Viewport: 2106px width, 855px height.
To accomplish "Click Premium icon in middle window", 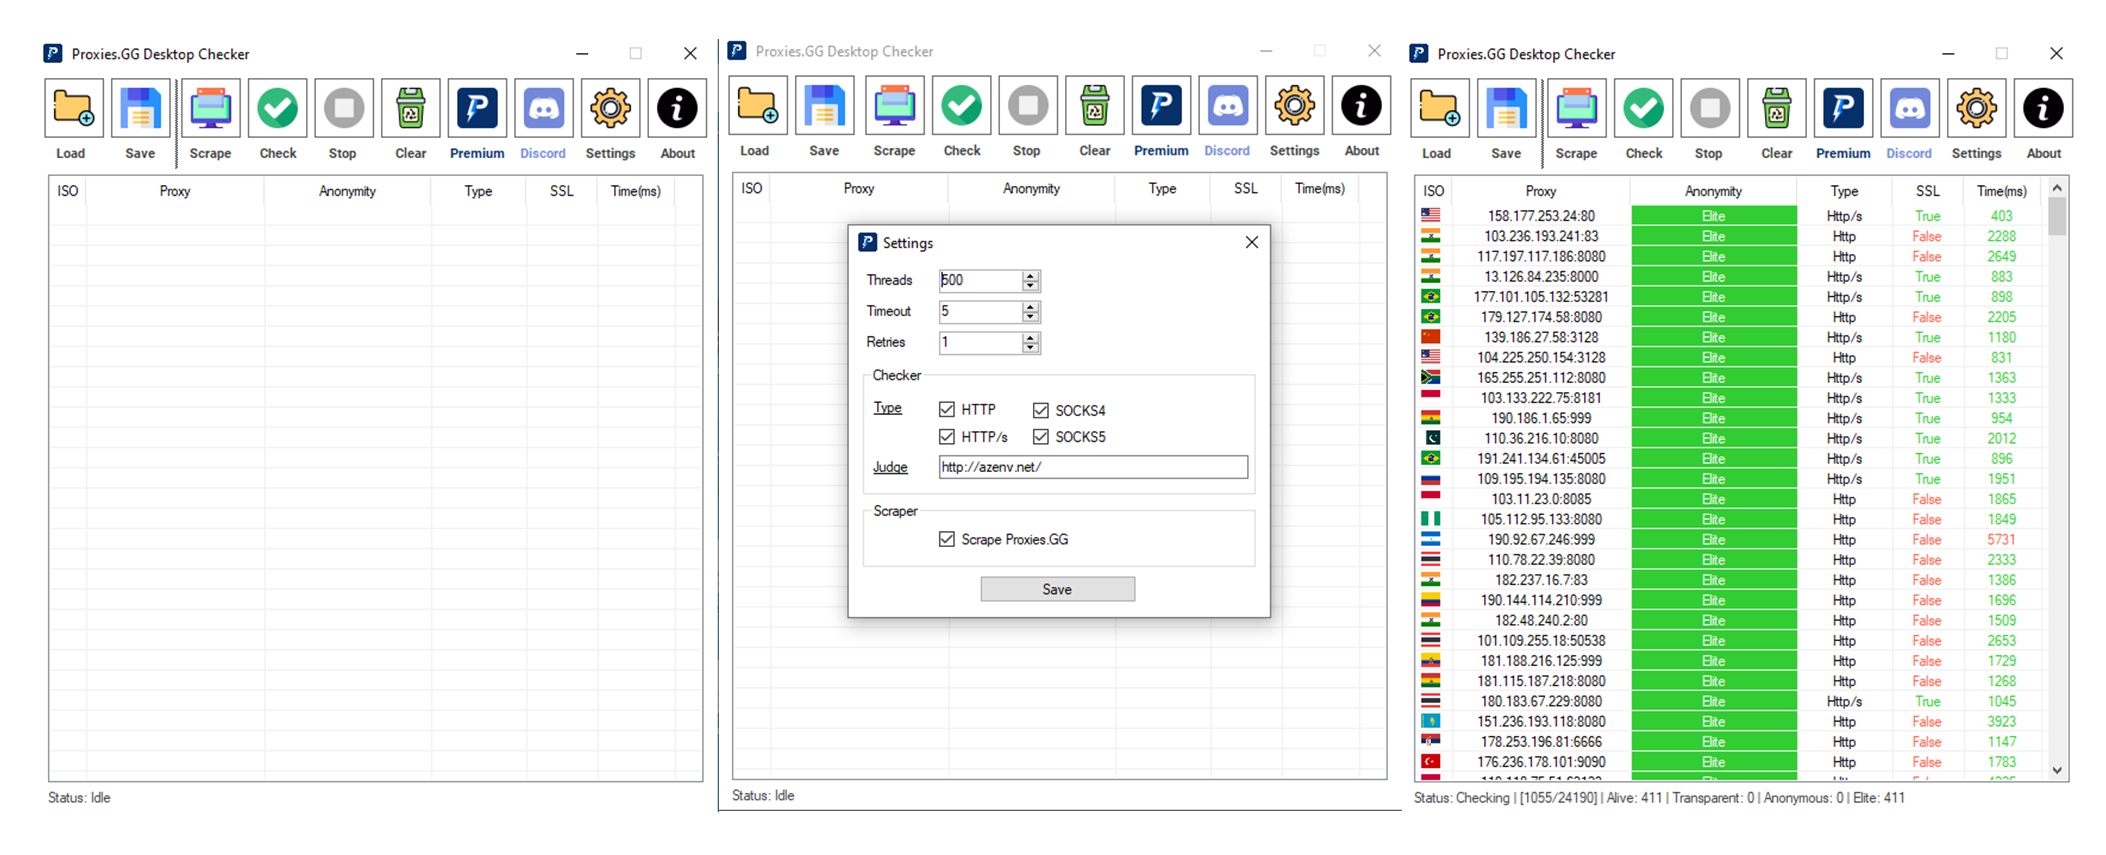I will [1161, 105].
